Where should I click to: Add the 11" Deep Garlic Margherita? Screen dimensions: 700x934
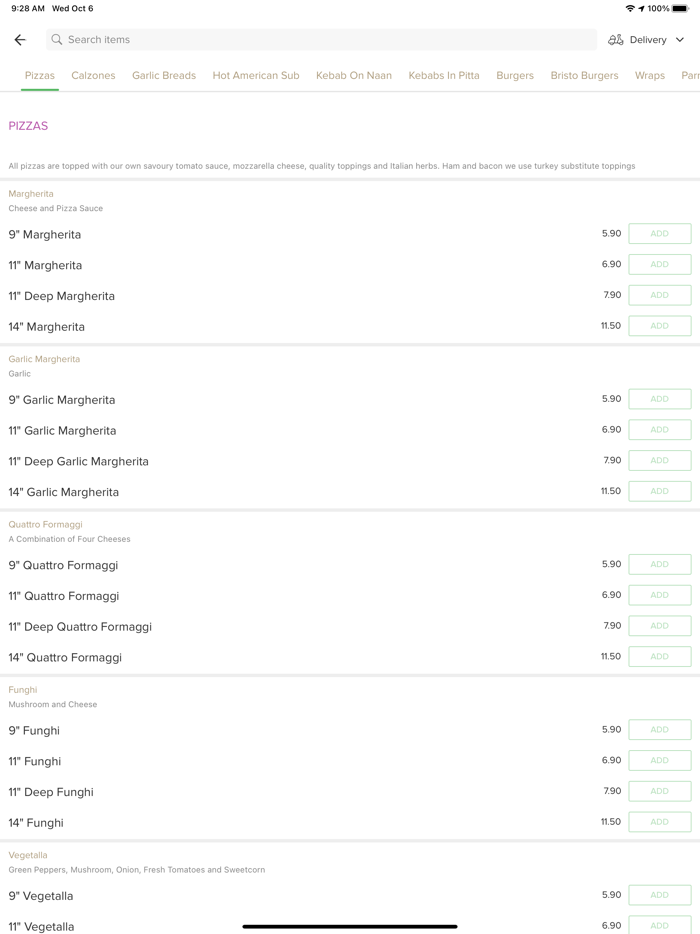pyautogui.click(x=659, y=461)
